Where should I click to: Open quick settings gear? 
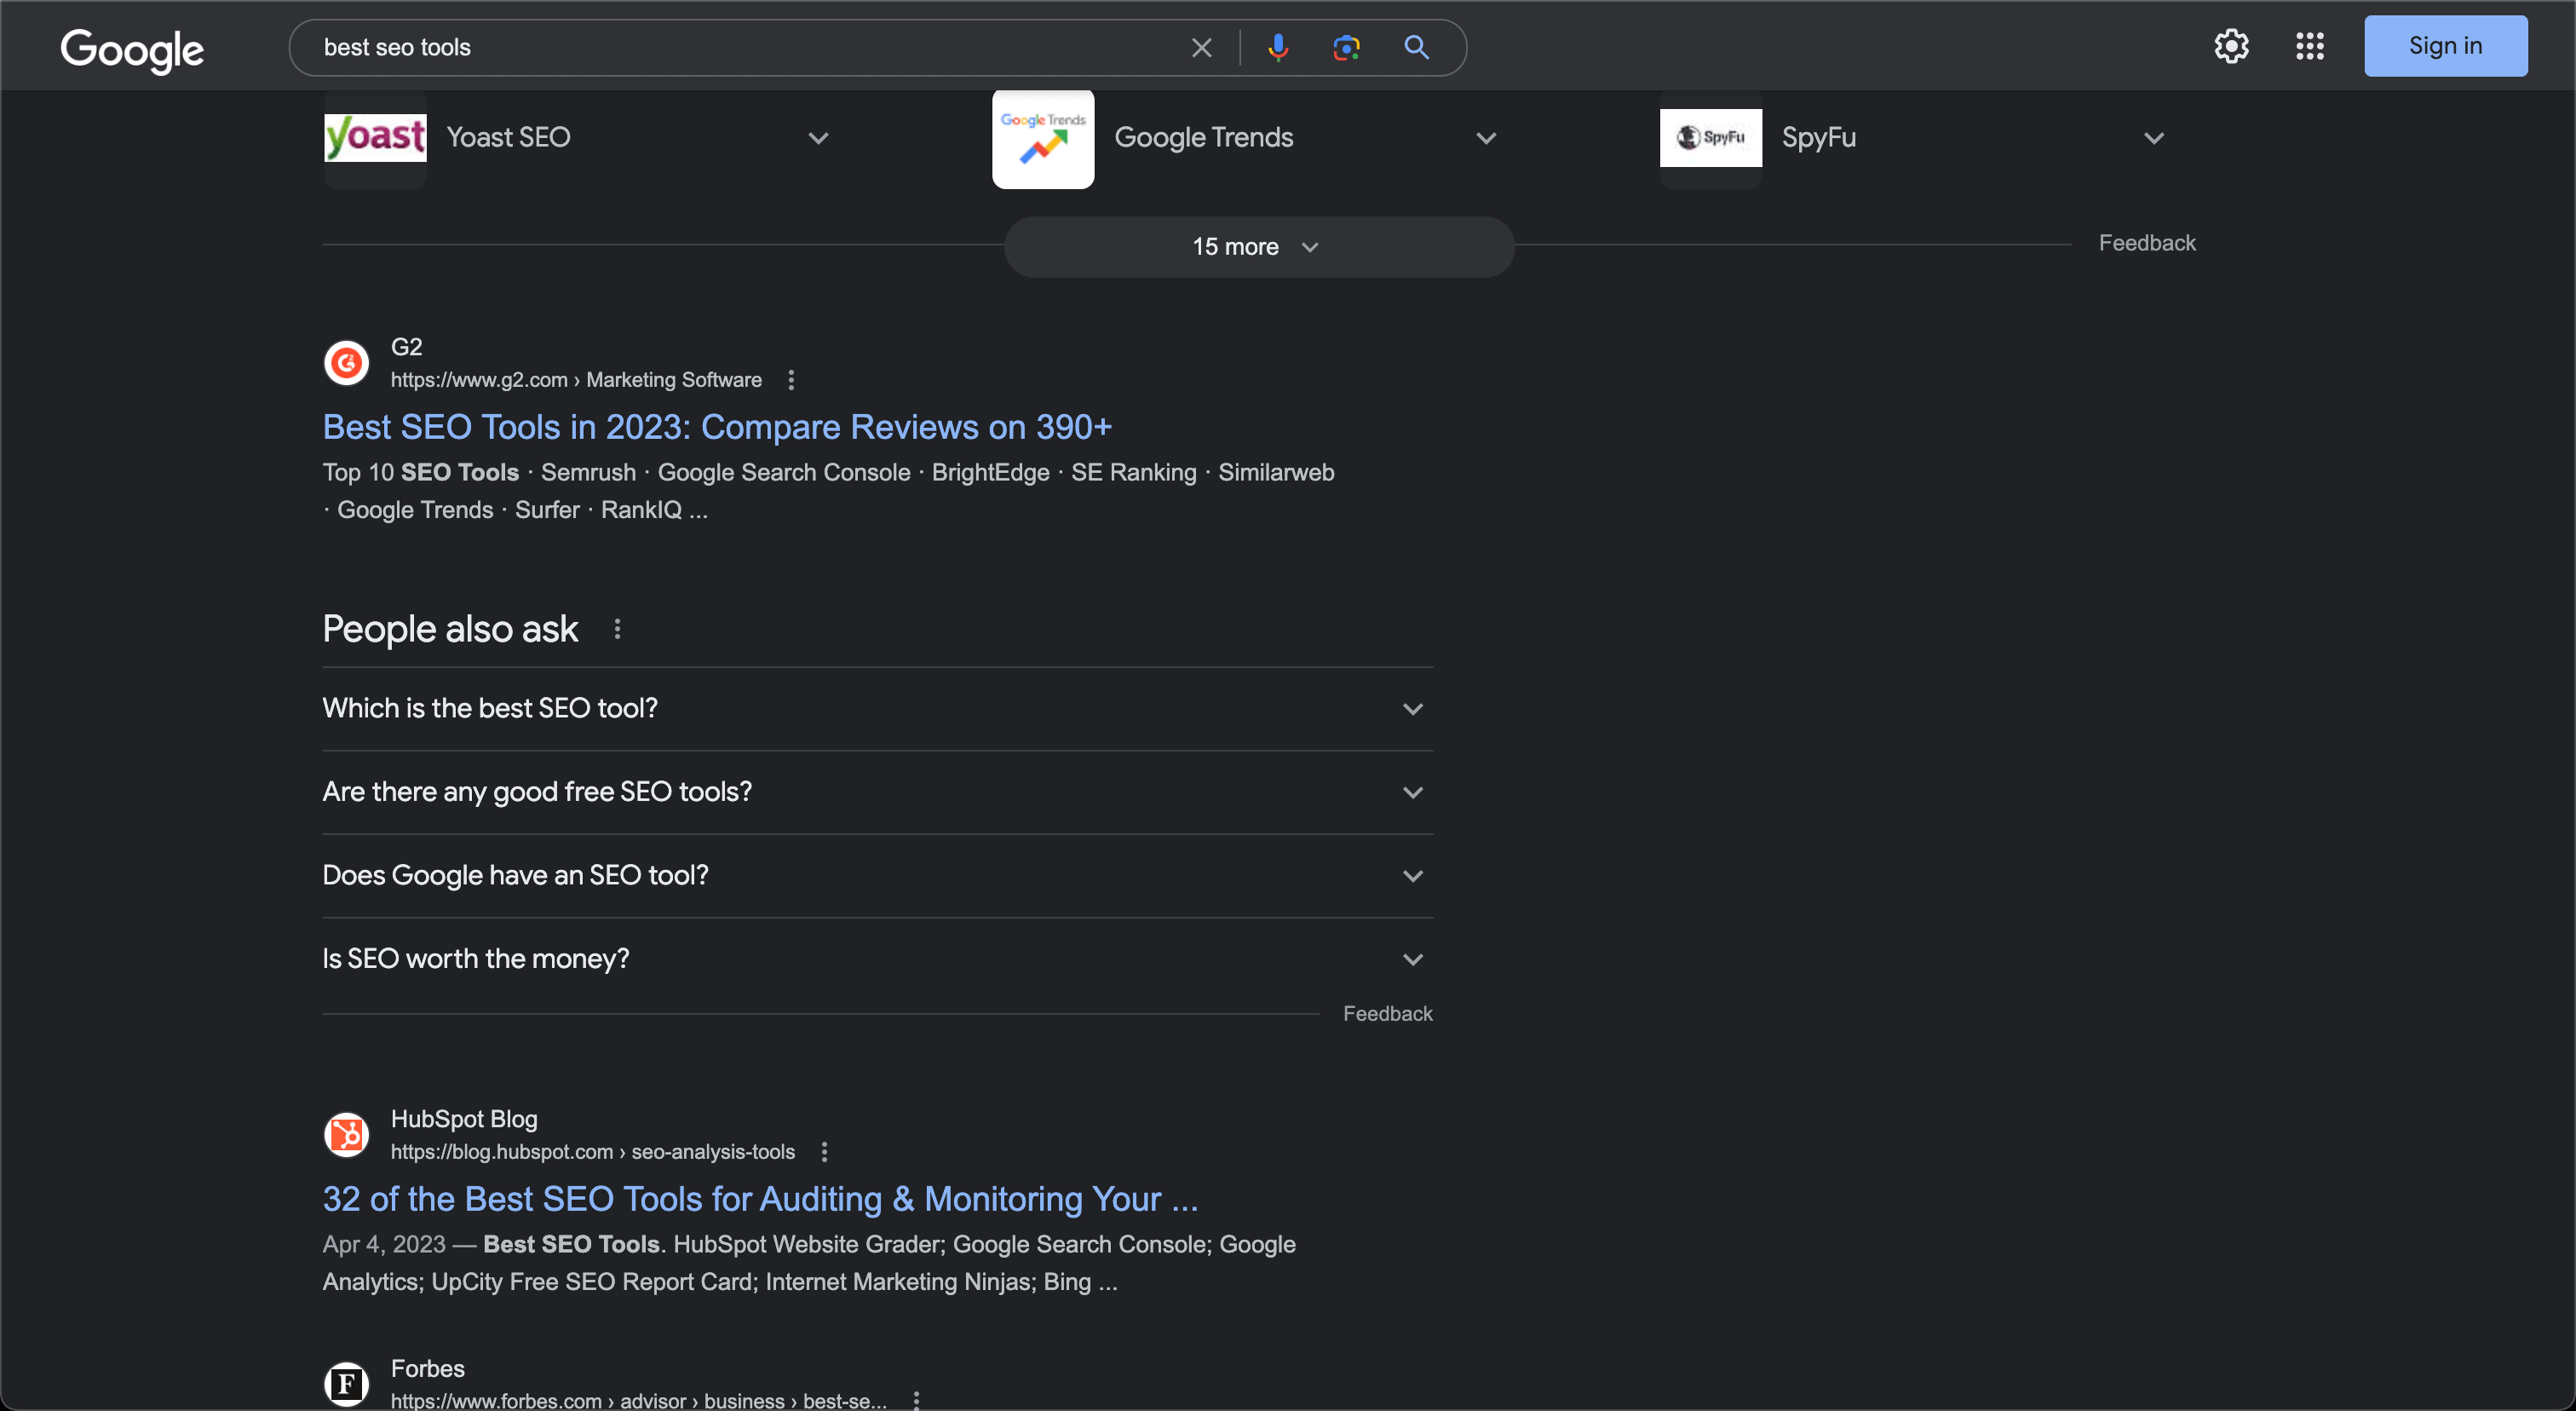click(x=2231, y=46)
